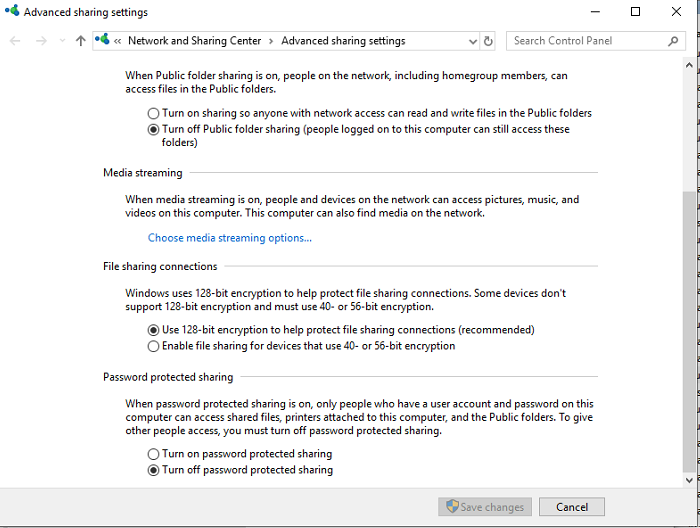Go back using the Back arrow

[15, 41]
